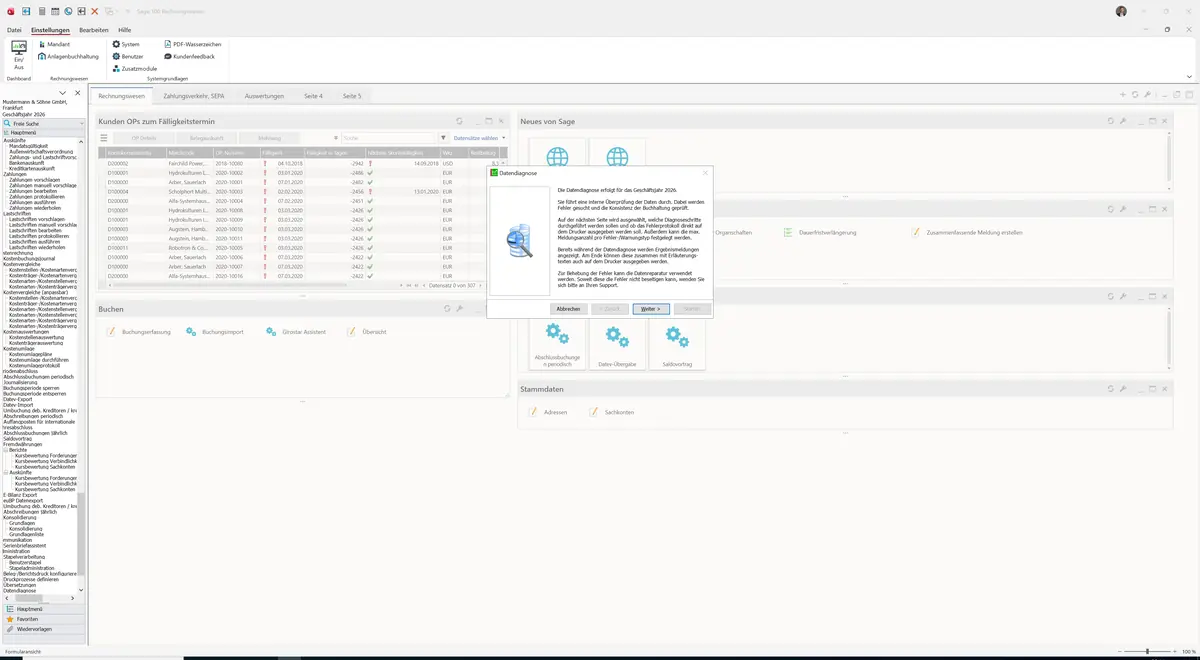The width and height of the screenshot is (1200, 660).
Task: Open the Saldovortrag gear tile
Action: 677,345
